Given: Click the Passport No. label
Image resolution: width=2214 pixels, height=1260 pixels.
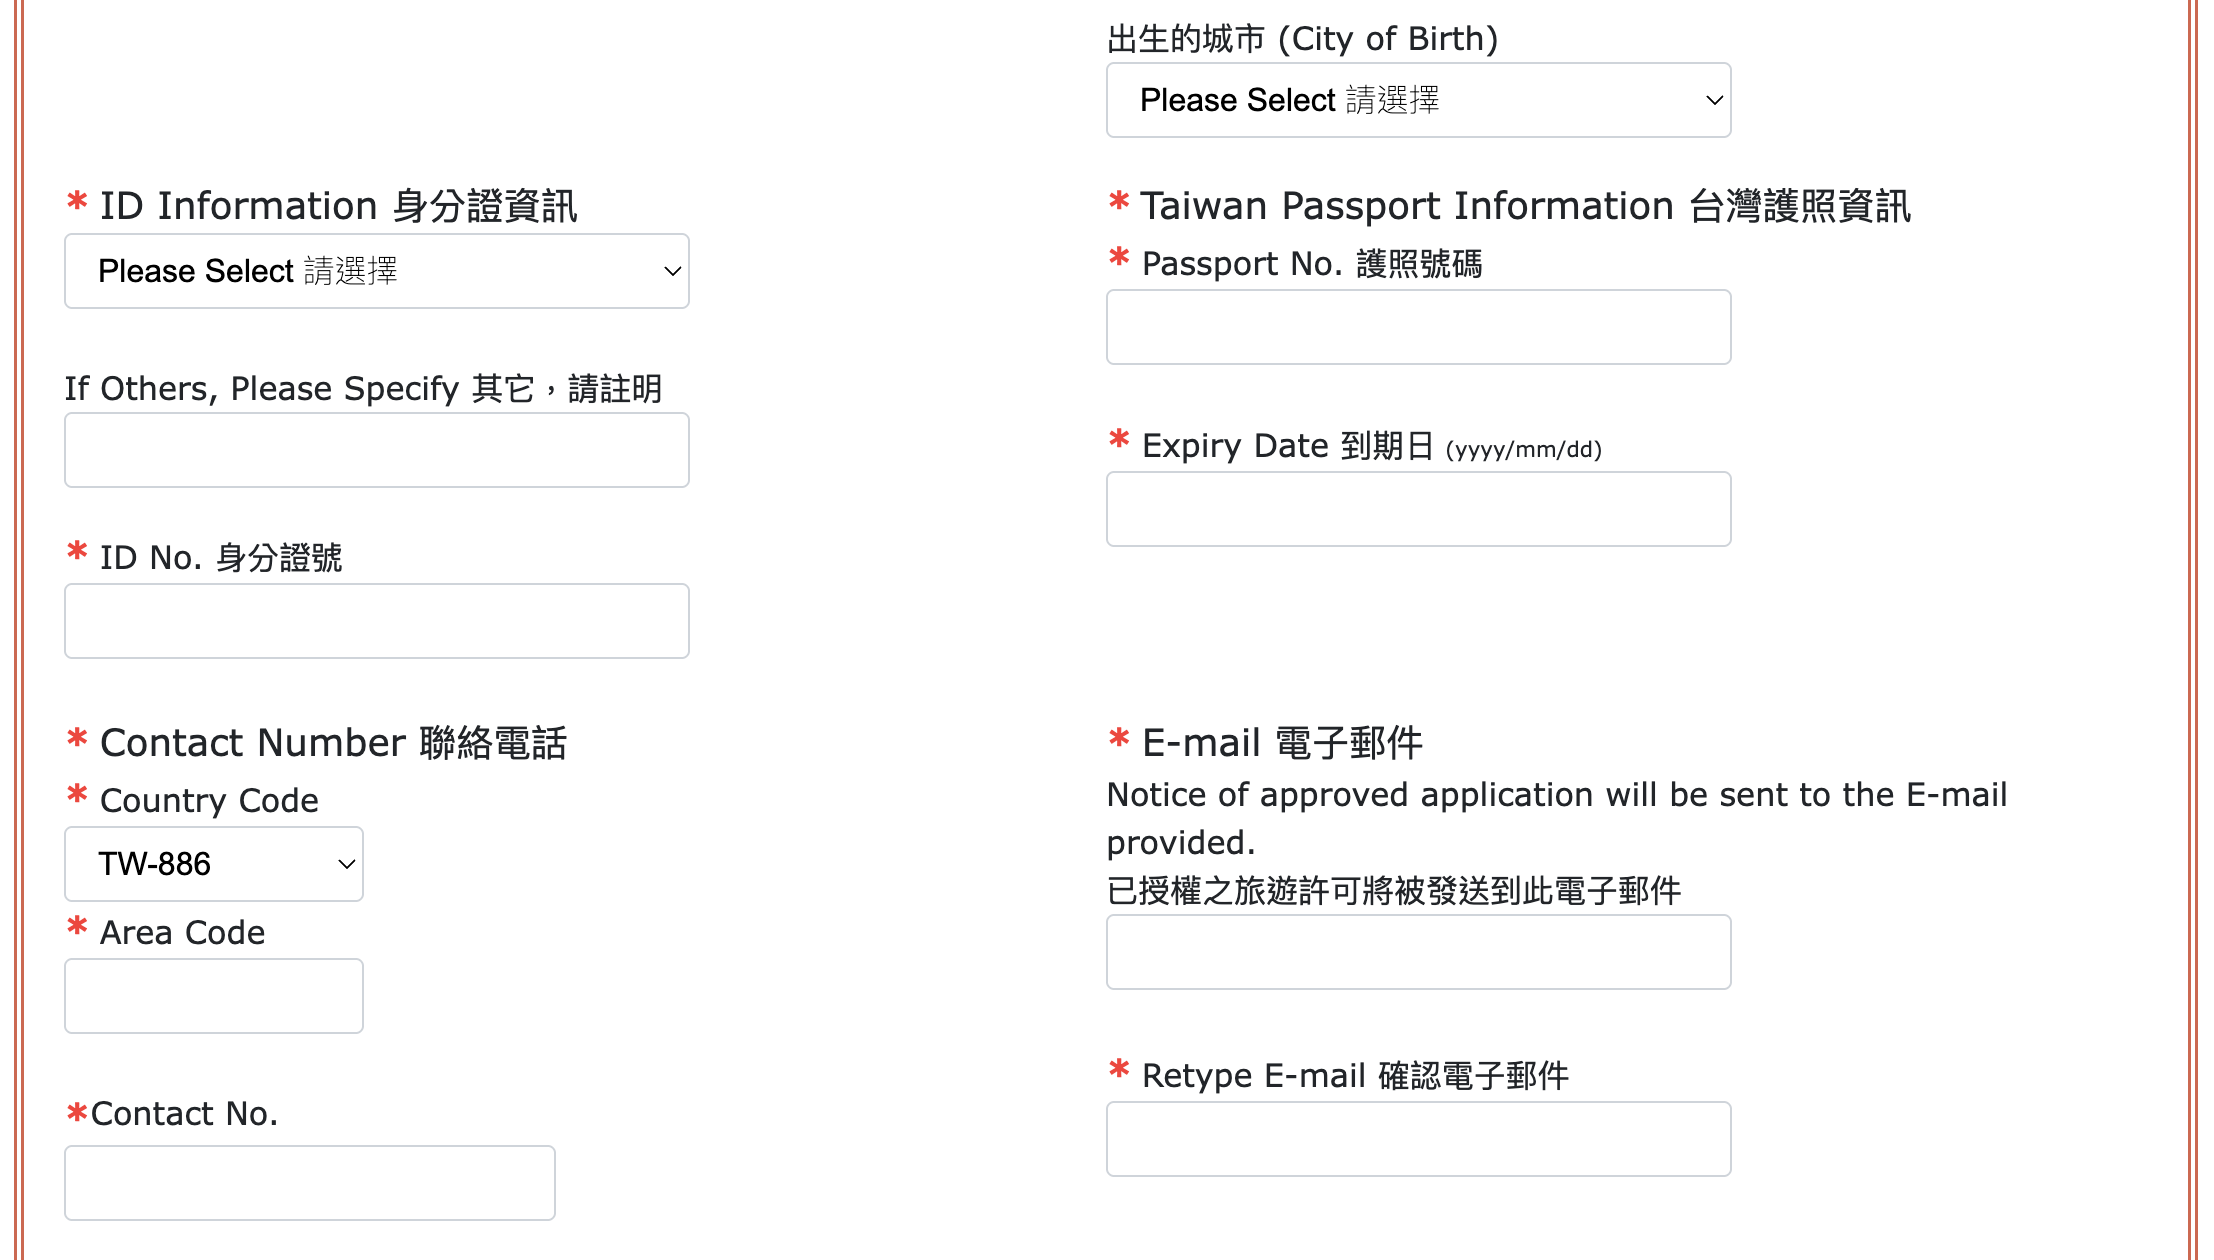Looking at the screenshot, I should tap(1311, 264).
